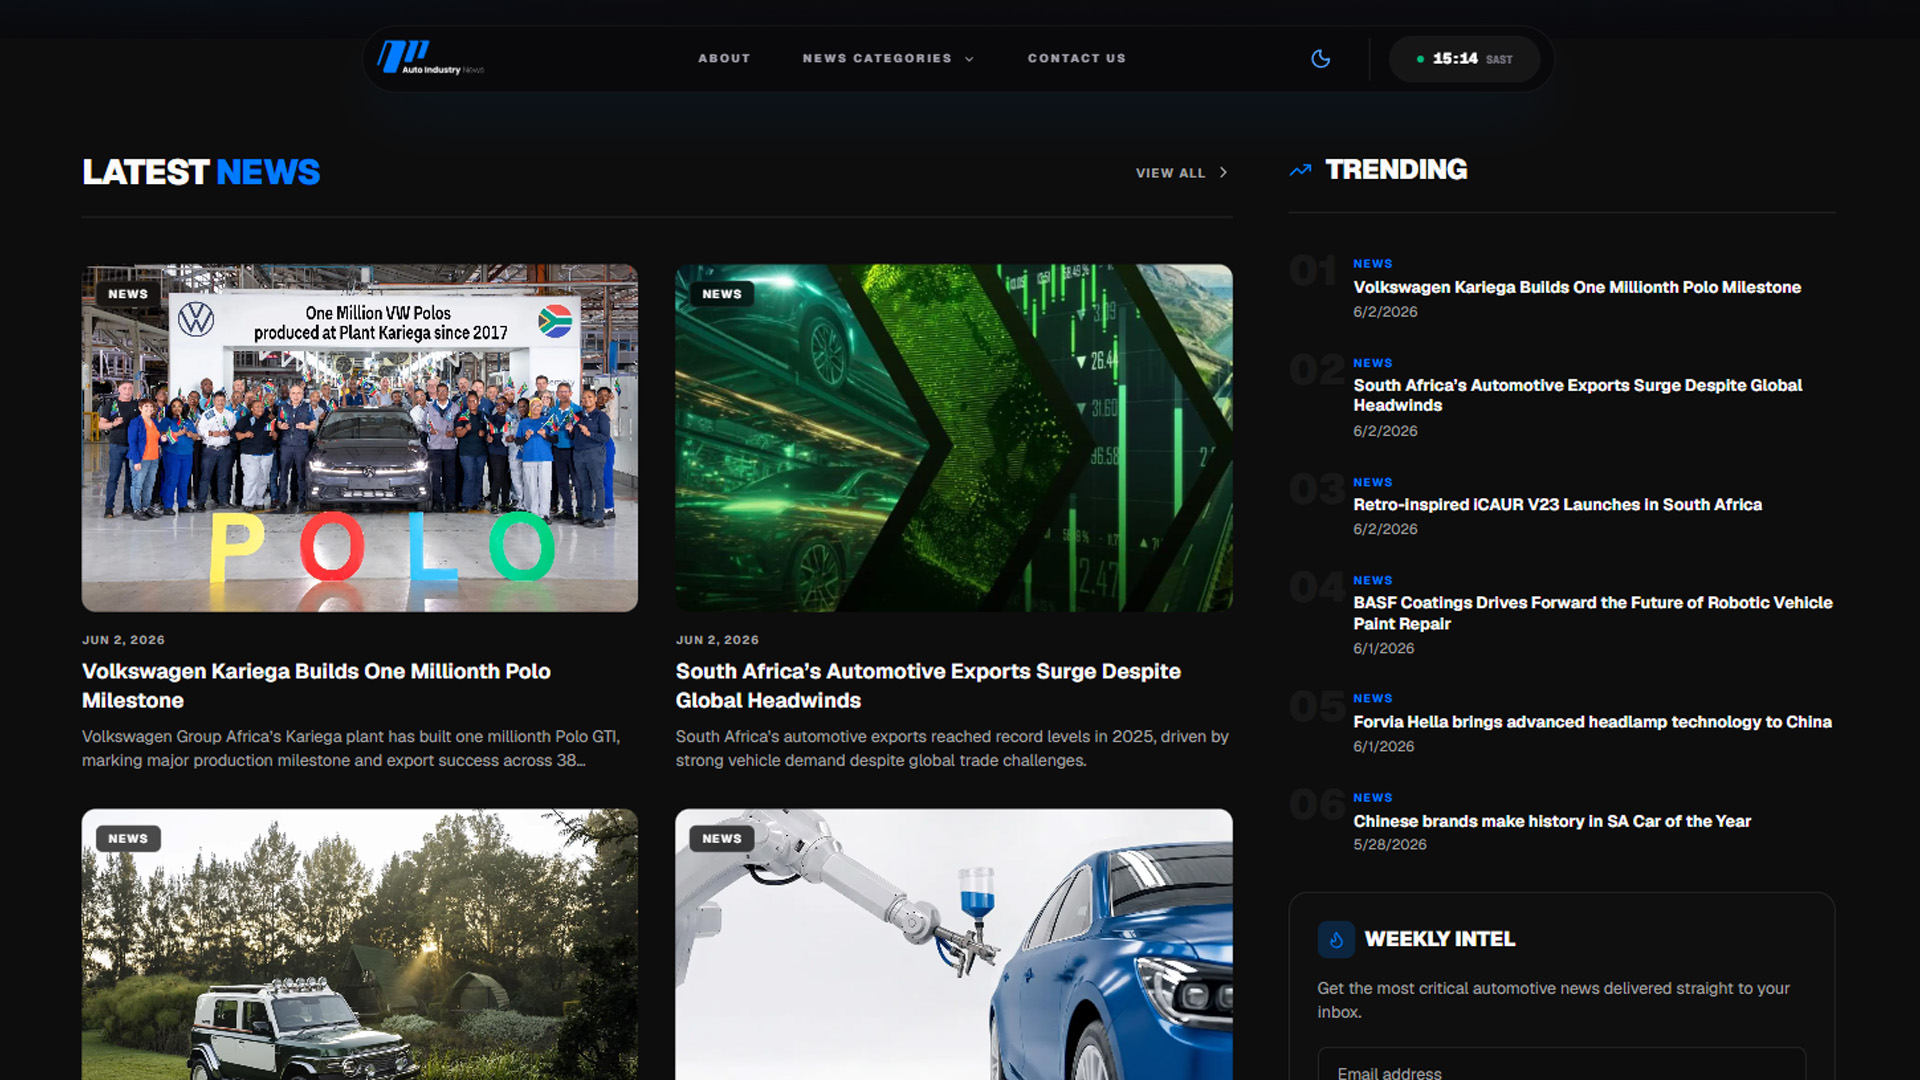Open trending Forvia Hella headlamp article
The width and height of the screenshot is (1920, 1080).
1592,722
